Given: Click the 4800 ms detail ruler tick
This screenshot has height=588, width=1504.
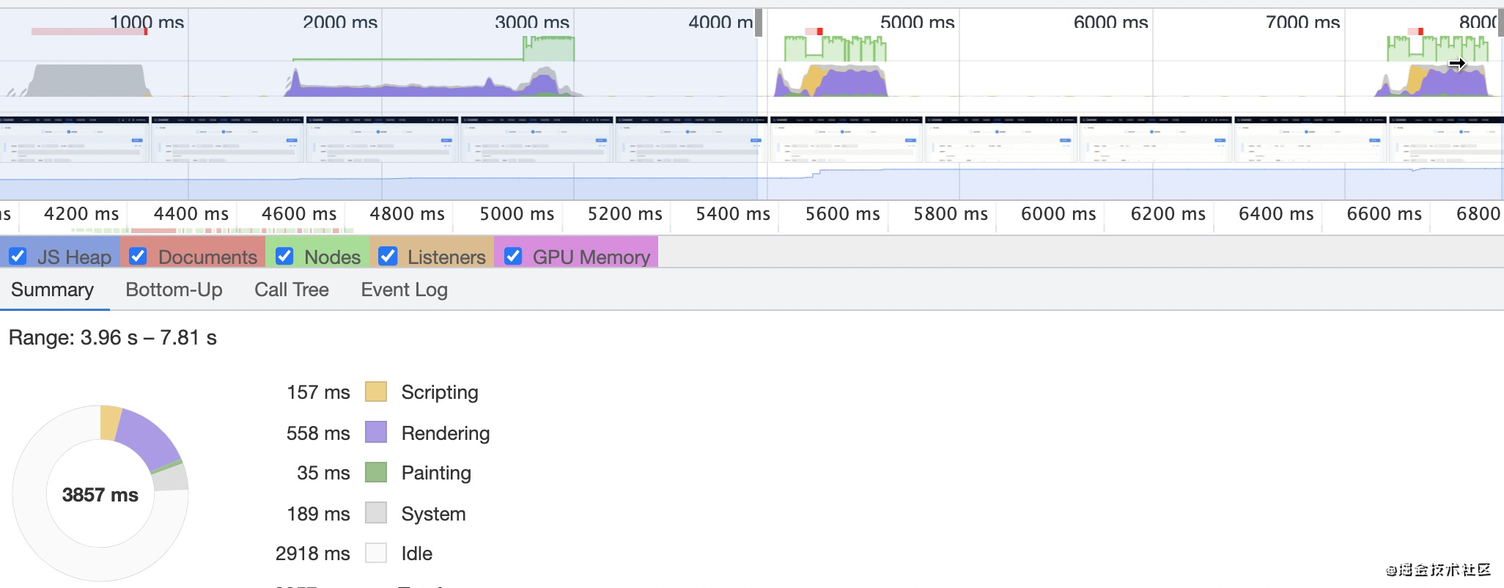Looking at the screenshot, I should [x=407, y=214].
